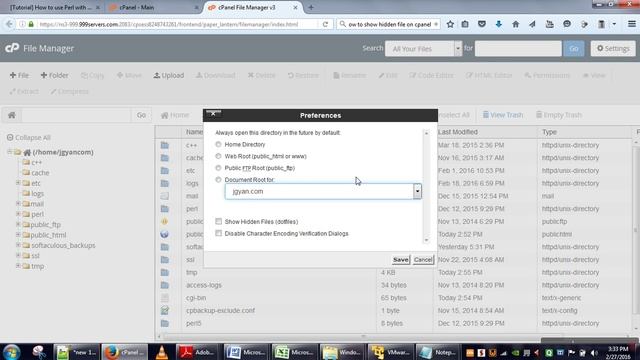The width and height of the screenshot is (640, 360).
Task: Open Adobe Reader taskbar item
Action: pos(197,352)
